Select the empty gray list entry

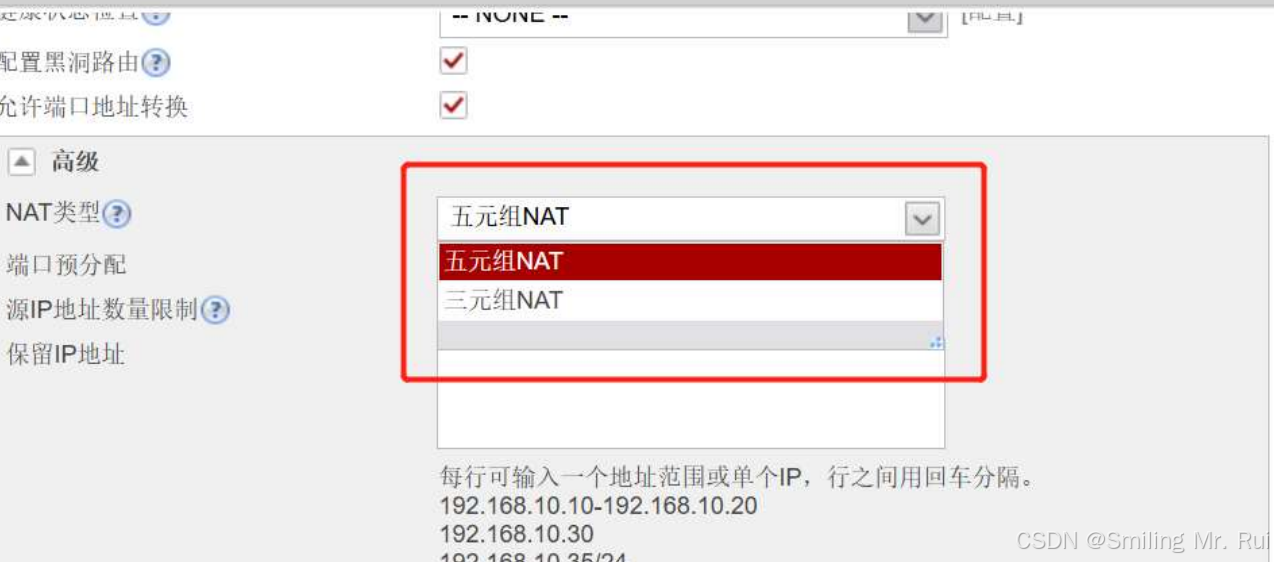tap(690, 335)
